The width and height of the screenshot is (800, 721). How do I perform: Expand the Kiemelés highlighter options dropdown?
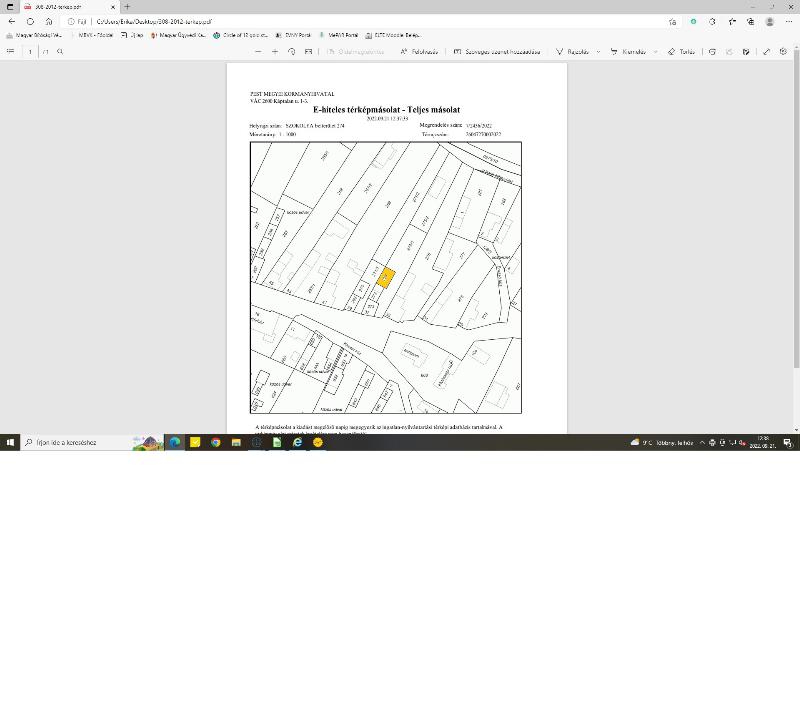tap(656, 52)
